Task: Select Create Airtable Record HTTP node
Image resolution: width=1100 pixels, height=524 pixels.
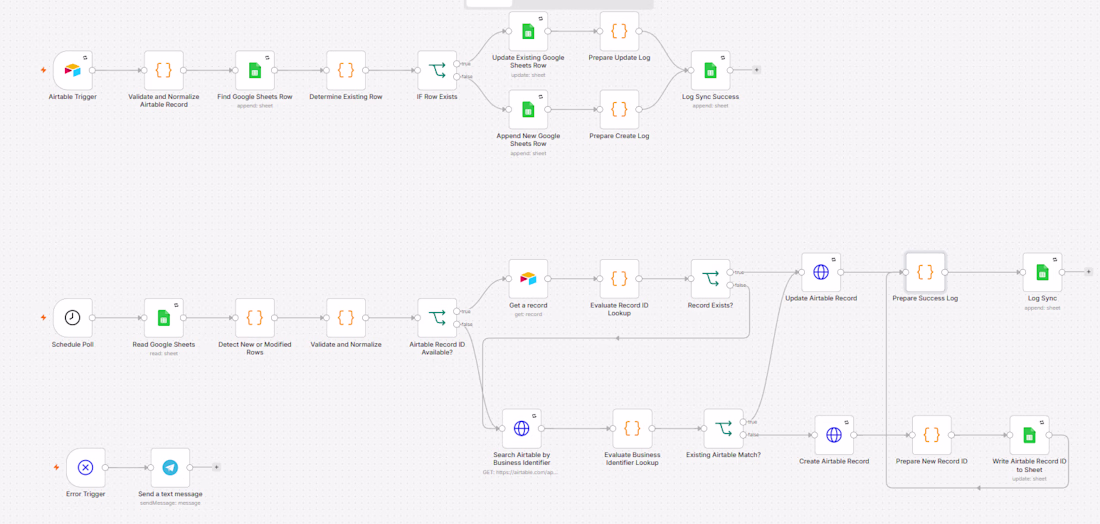Action: tap(834, 435)
